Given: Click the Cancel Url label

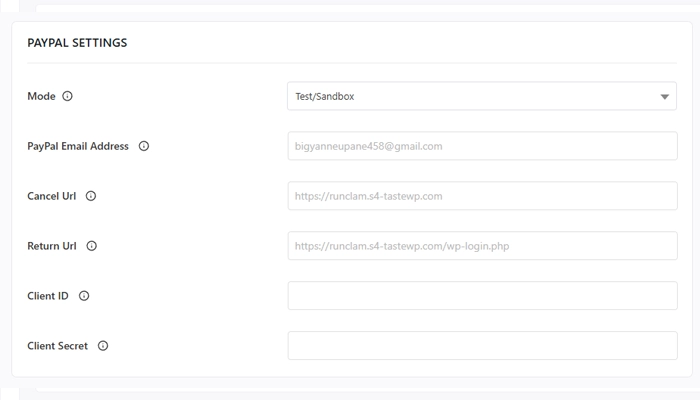Looking at the screenshot, I should pyautogui.click(x=51, y=196).
